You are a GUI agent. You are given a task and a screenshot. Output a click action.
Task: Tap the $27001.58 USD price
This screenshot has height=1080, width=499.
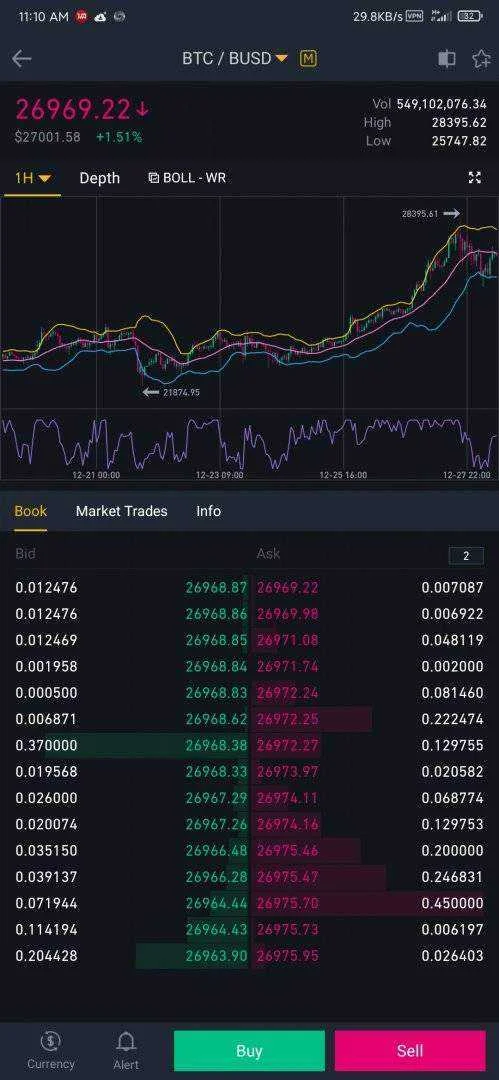(48, 137)
